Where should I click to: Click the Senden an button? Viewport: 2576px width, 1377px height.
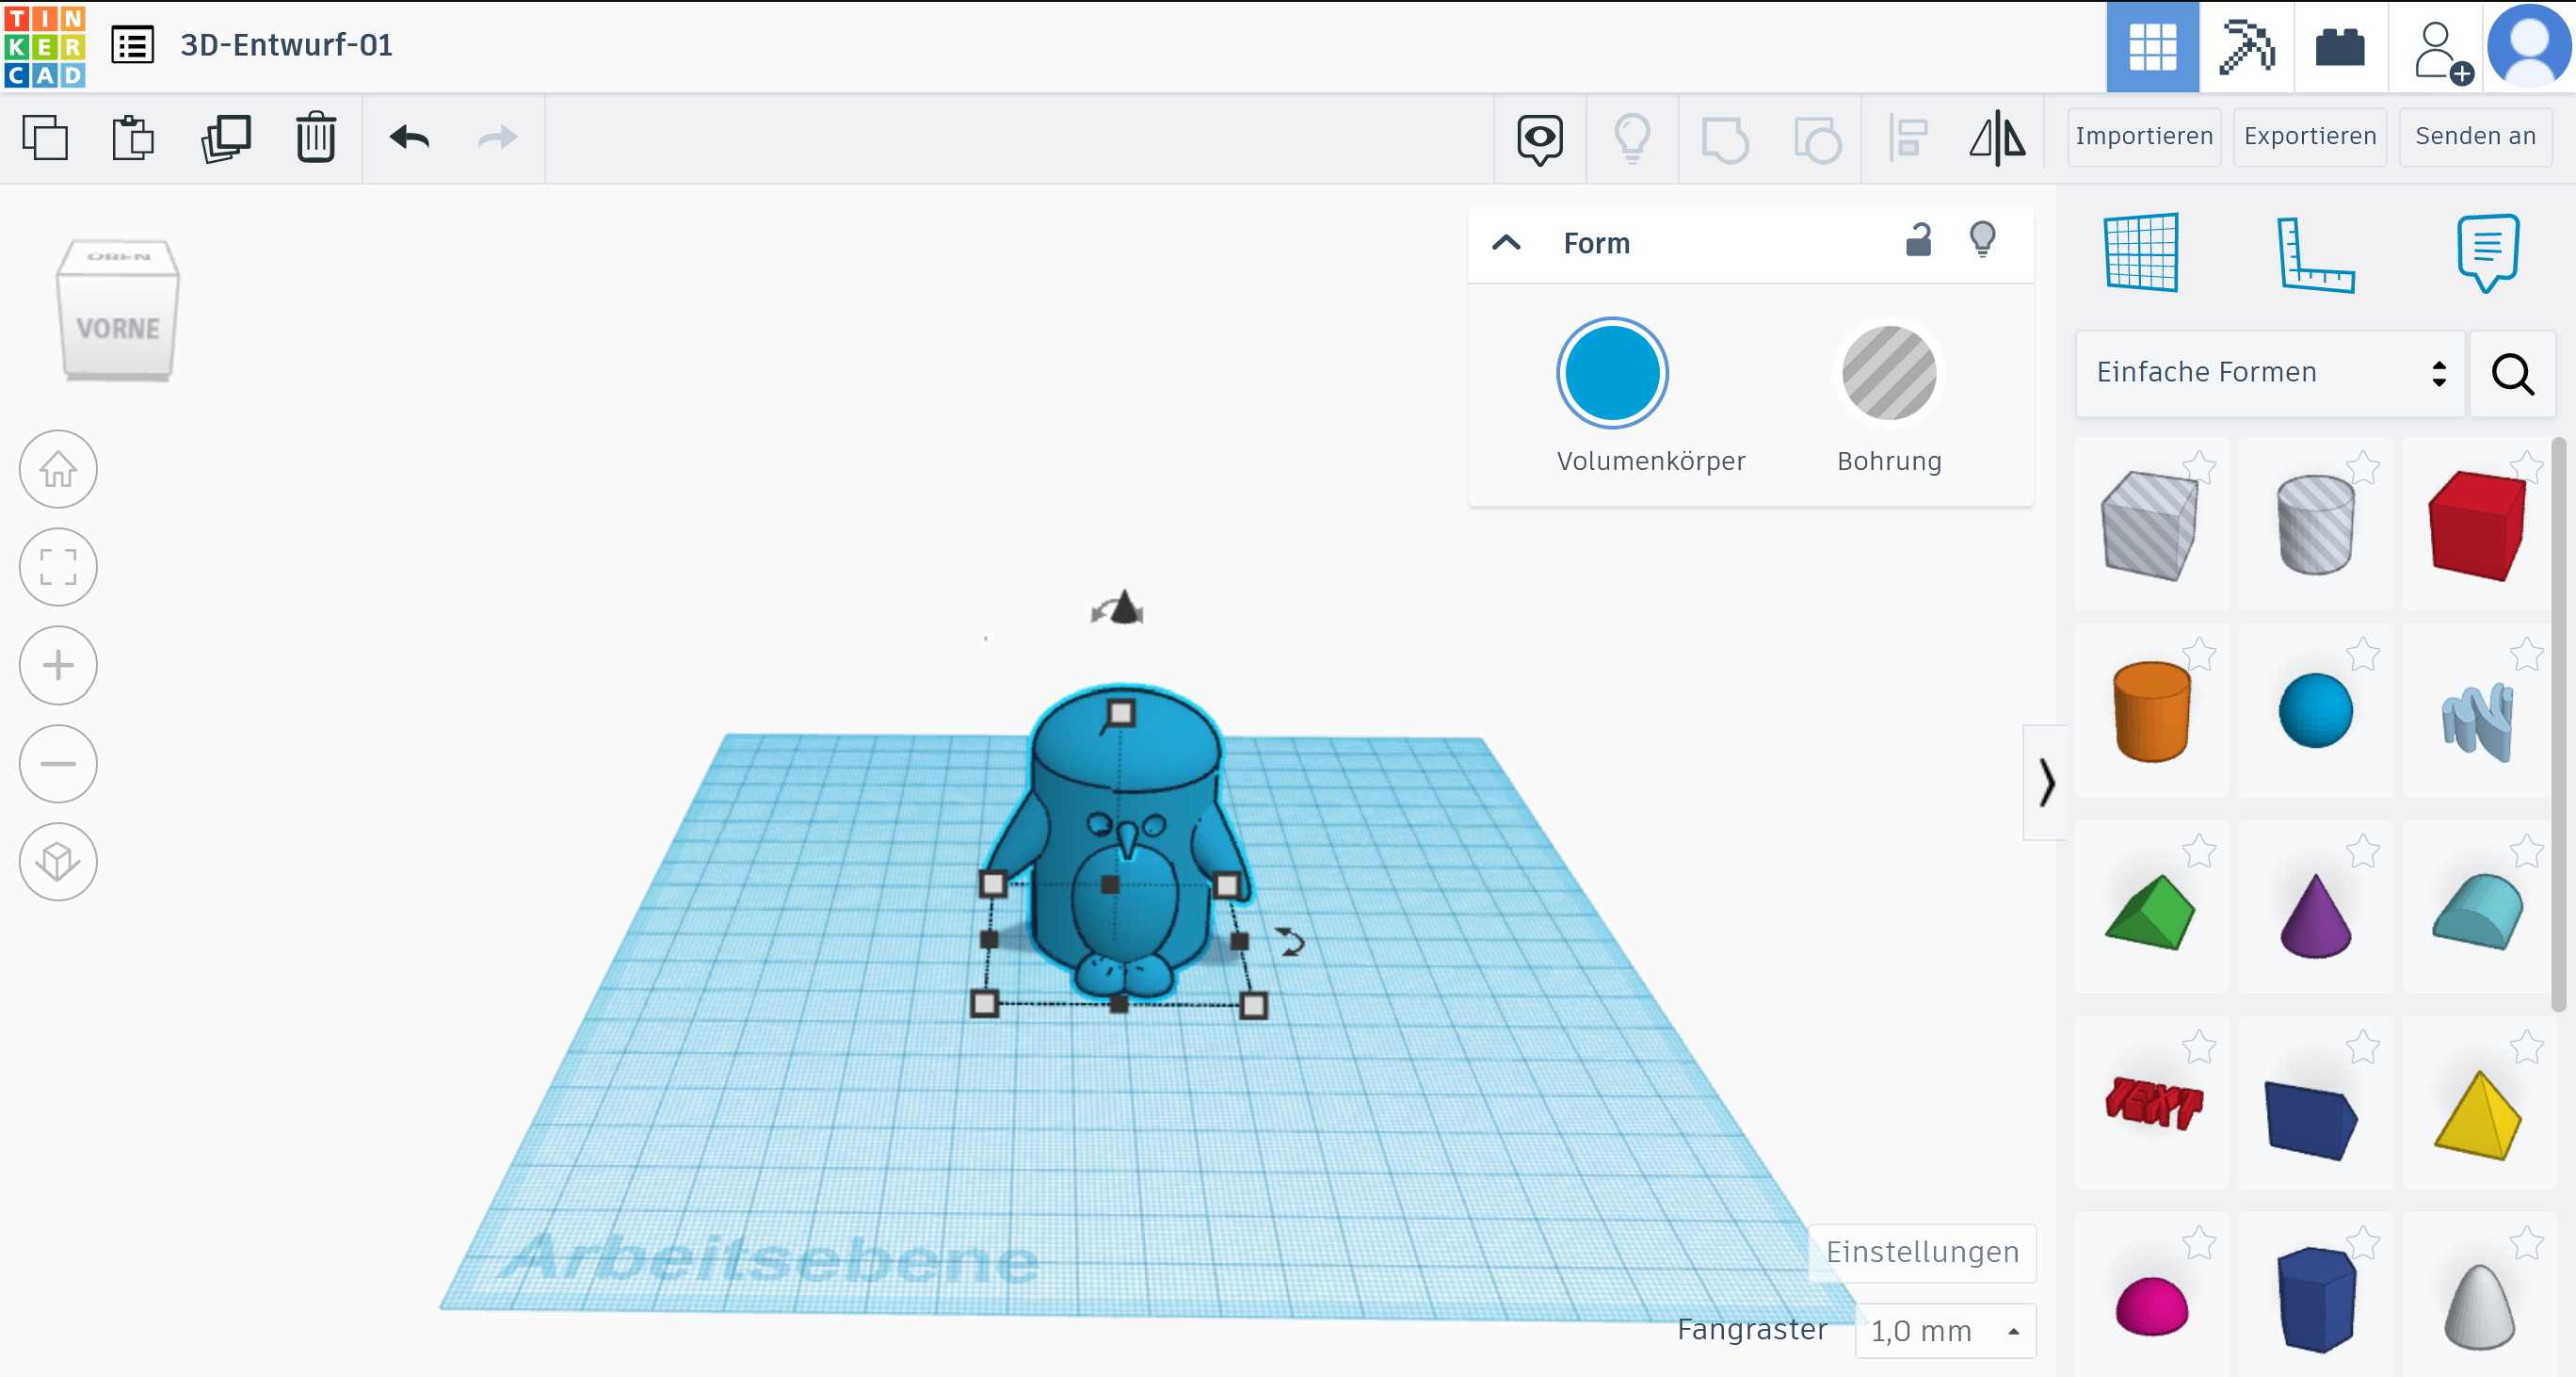[2476, 136]
